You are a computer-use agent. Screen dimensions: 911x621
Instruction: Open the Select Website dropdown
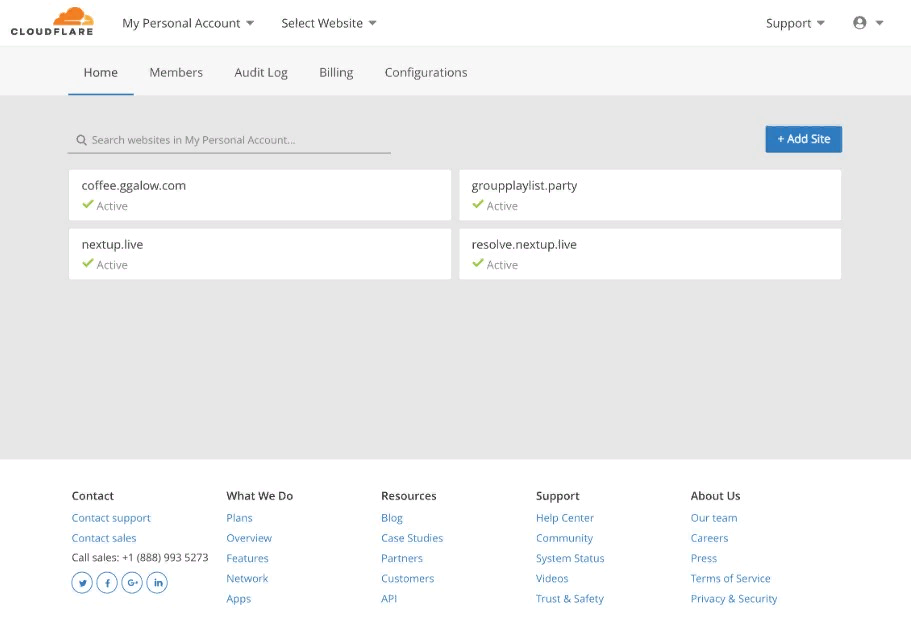pos(328,23)
